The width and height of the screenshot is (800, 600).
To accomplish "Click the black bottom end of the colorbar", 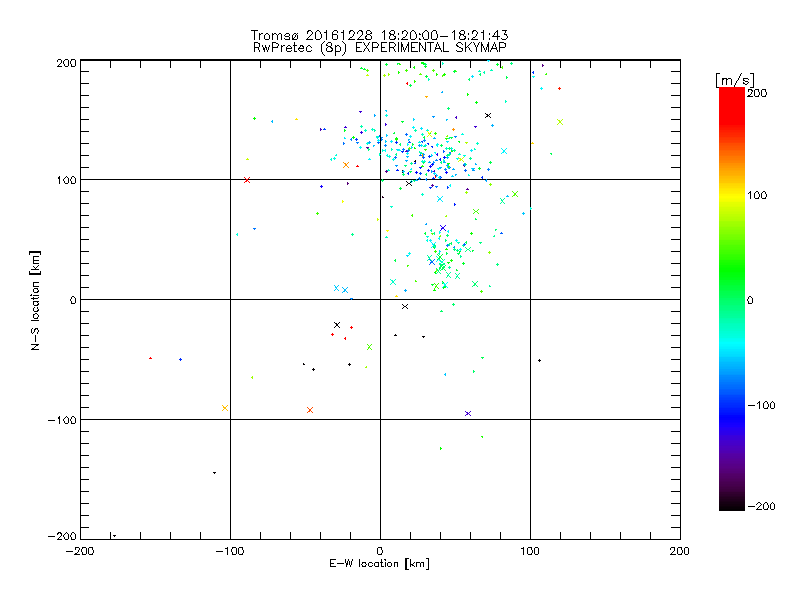I will click(x=732, y=504).
